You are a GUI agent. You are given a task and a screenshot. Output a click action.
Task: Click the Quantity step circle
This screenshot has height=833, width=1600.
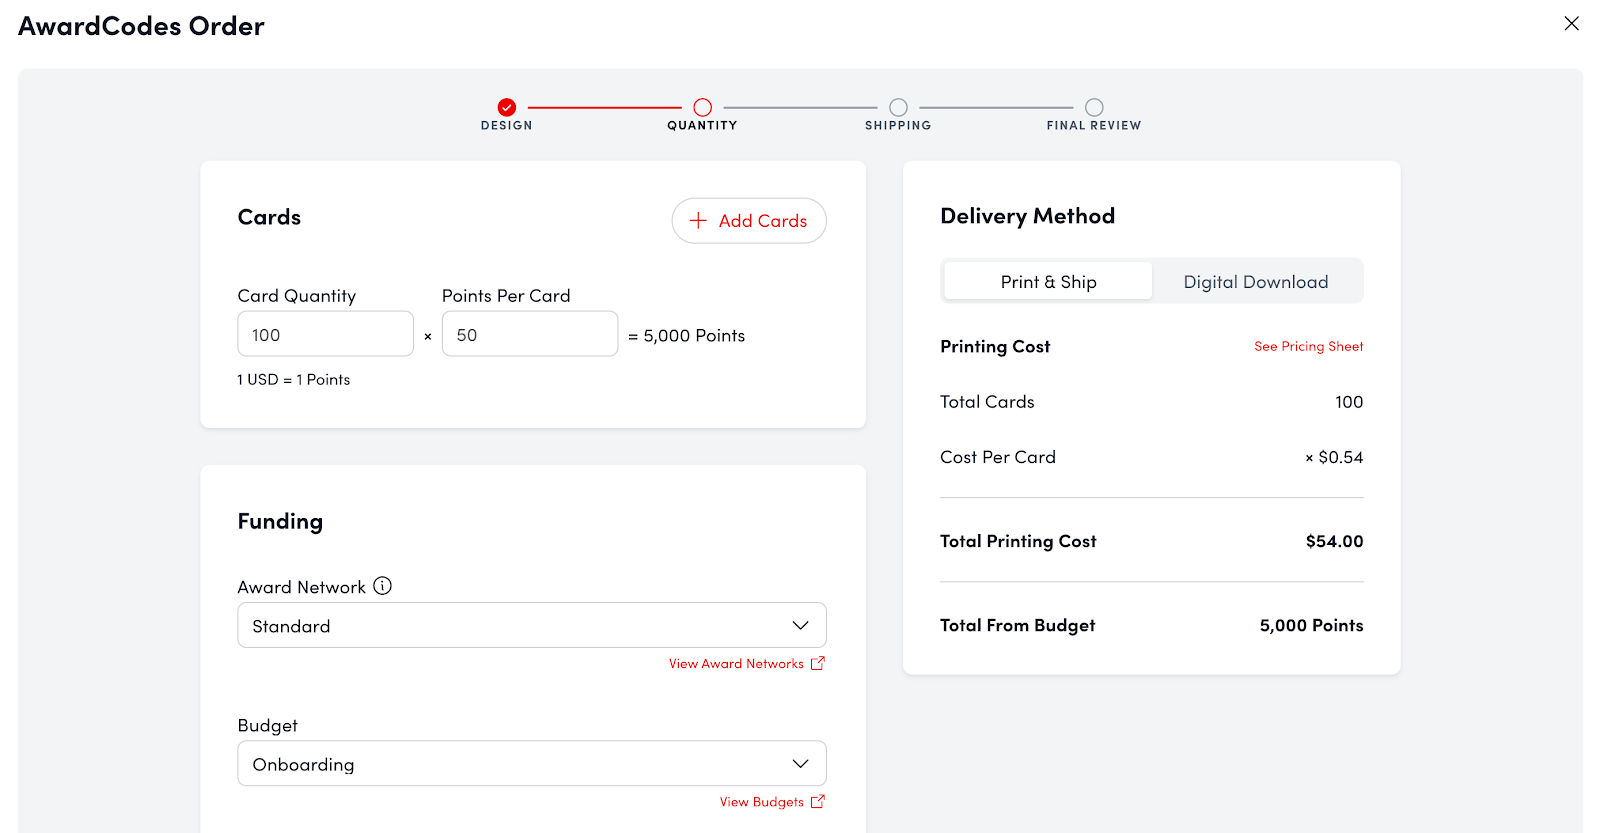coord(702,107)
